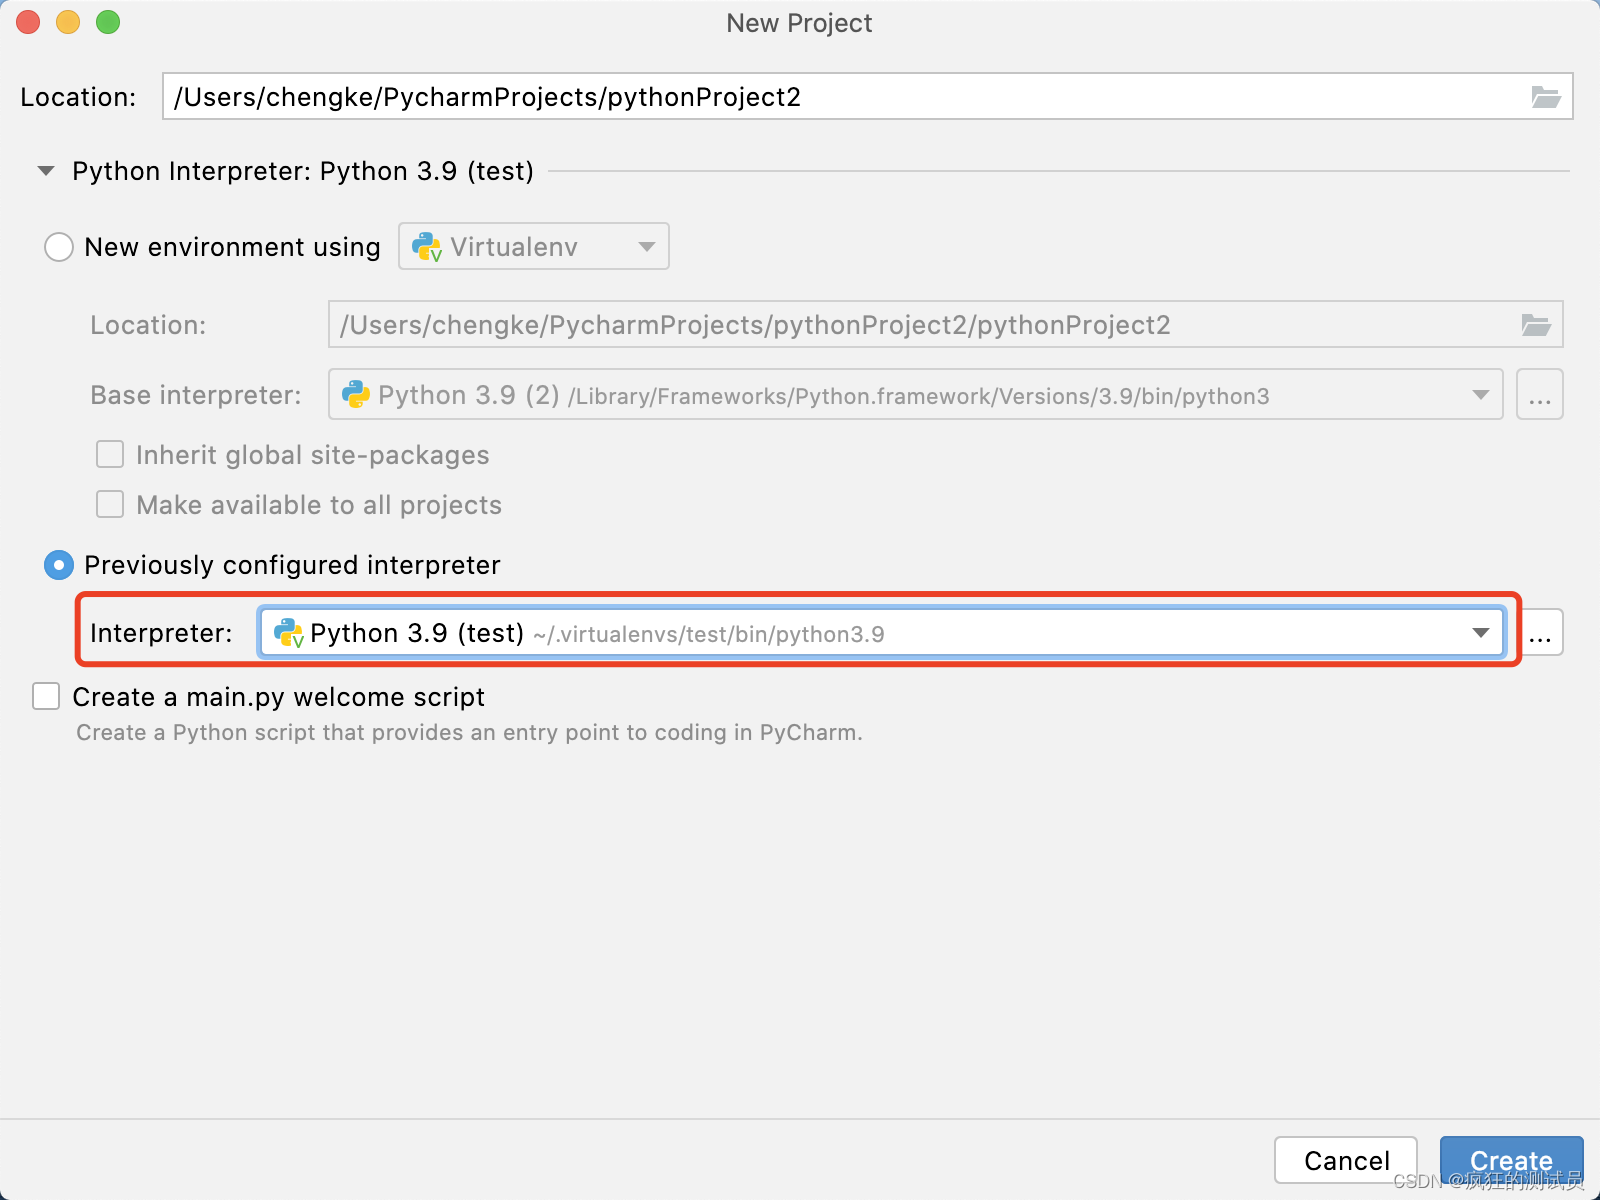Zoom the New Project window green button
The width and height of the screenshot is (1600, 1200).
tap(108, 22)
